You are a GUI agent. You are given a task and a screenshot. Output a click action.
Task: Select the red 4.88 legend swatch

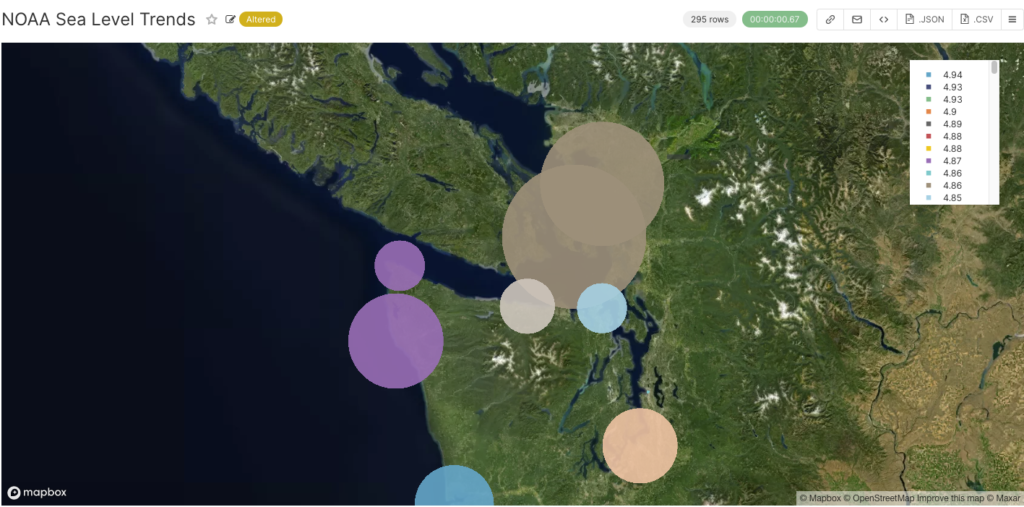[929, 136]
